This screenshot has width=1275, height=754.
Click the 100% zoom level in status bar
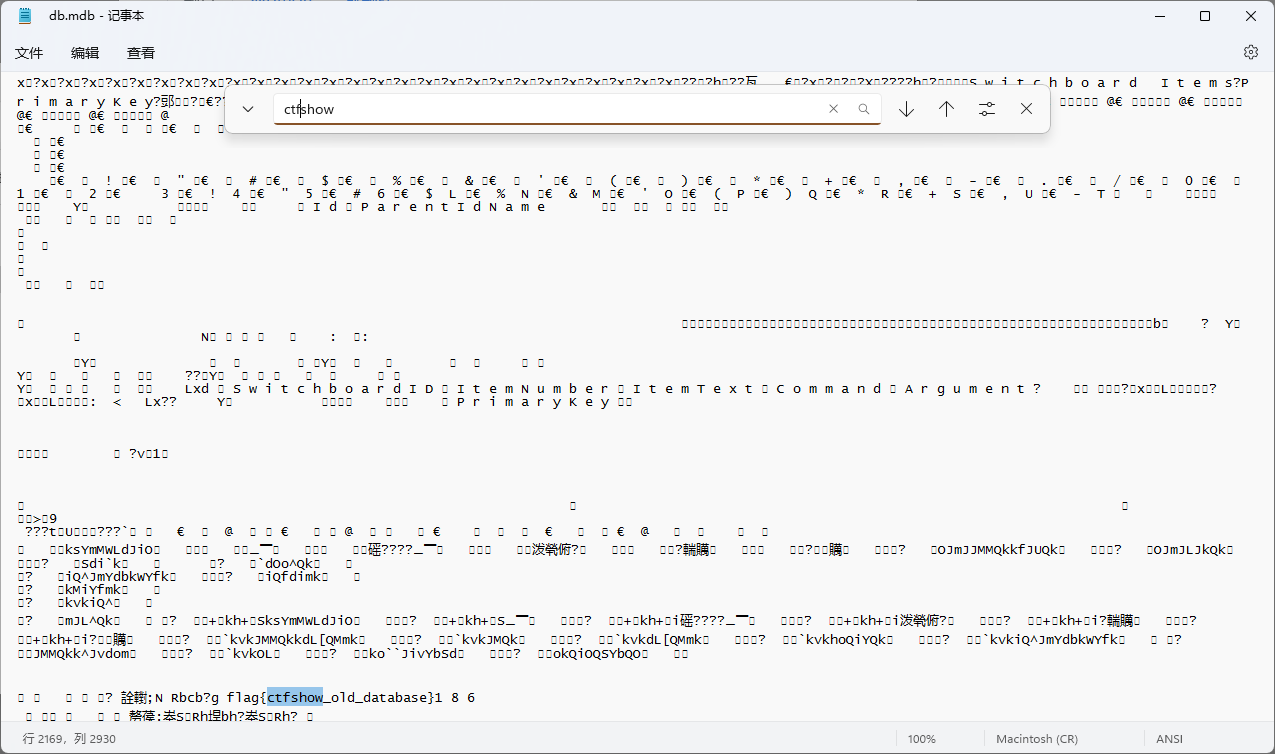click(x=922, y=739)
